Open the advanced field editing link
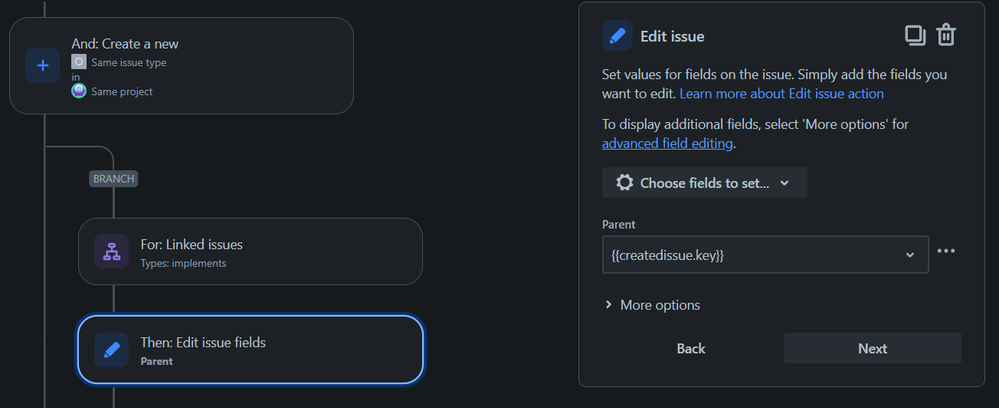This screenshot has height=408, width=999. click(668, 143)
